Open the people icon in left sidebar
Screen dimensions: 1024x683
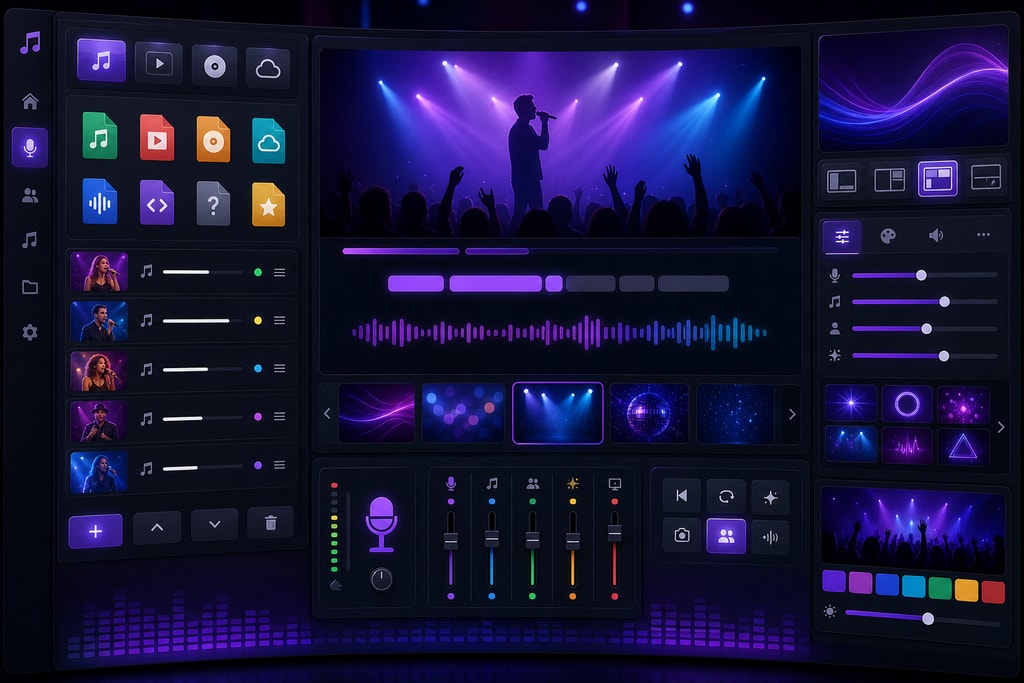[x=30, y=195]
